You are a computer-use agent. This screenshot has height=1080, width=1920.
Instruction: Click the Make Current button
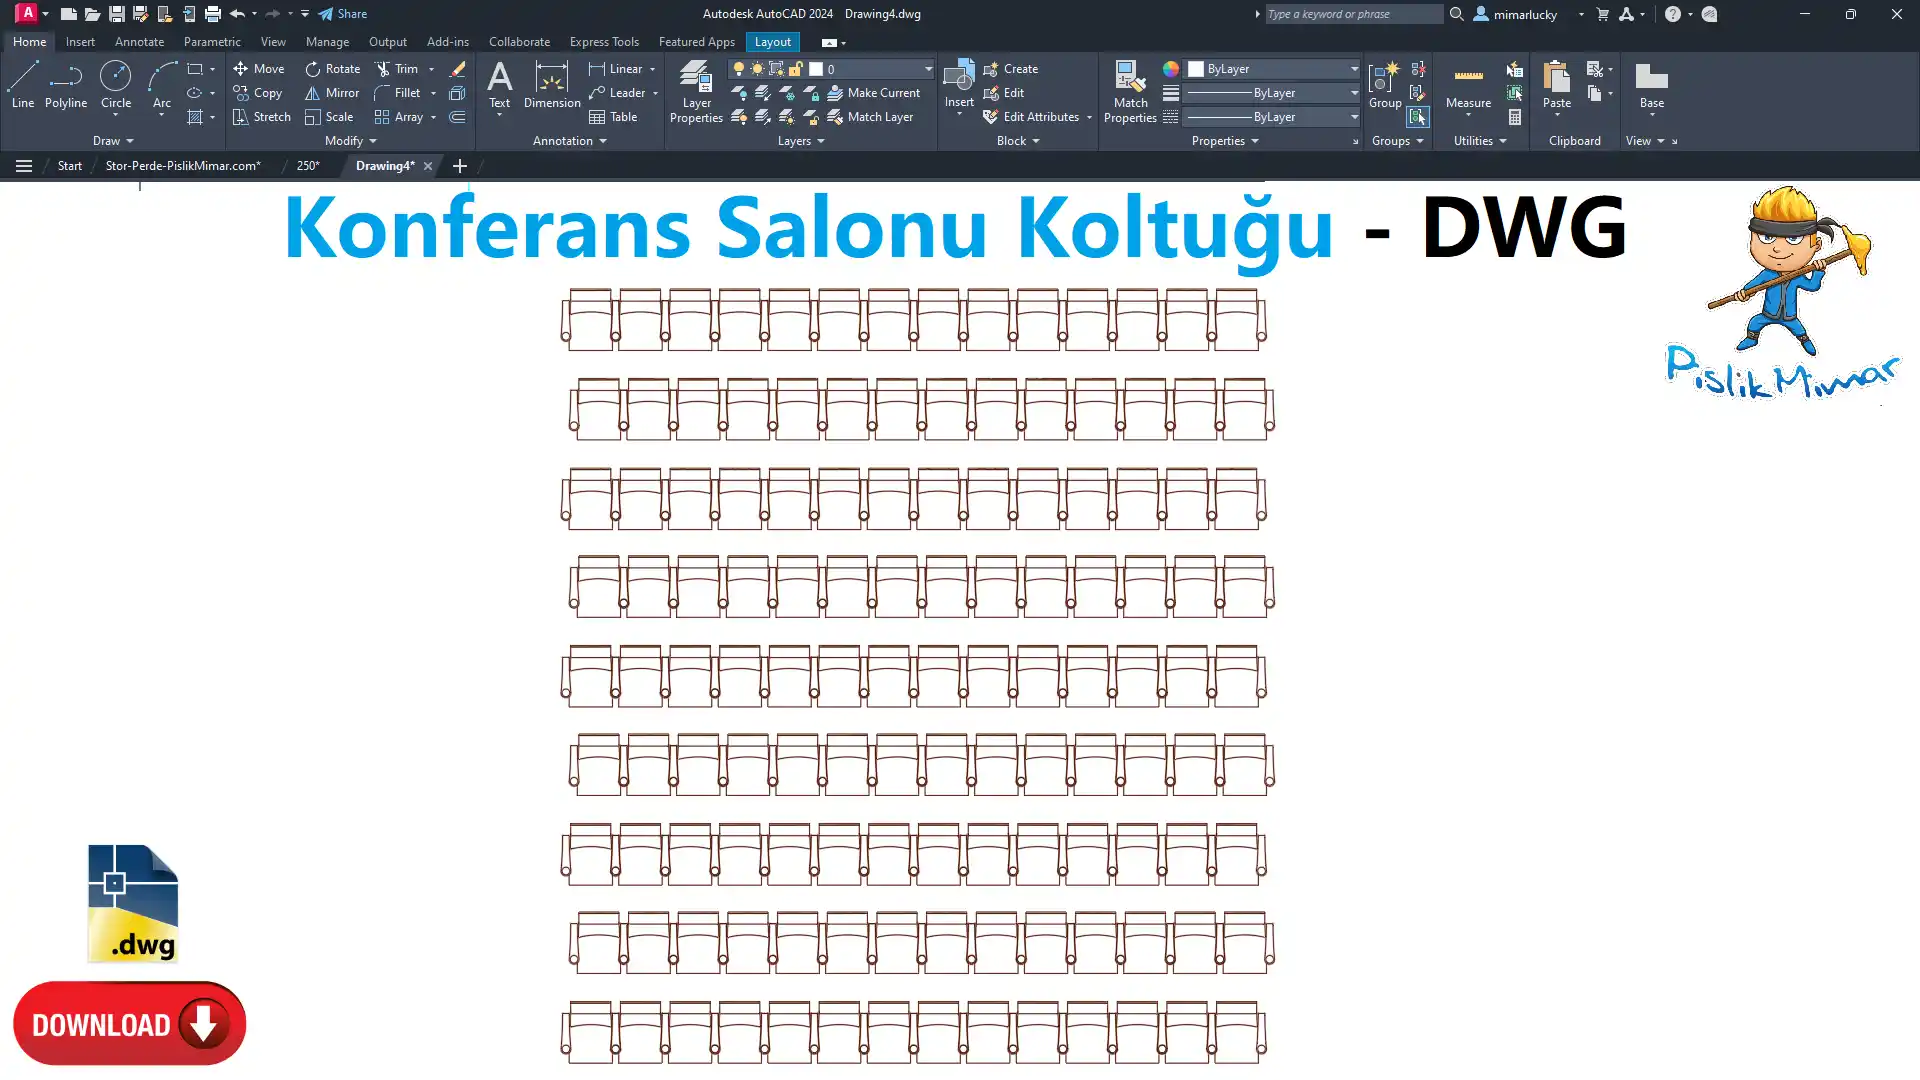[x=873, y=93]
